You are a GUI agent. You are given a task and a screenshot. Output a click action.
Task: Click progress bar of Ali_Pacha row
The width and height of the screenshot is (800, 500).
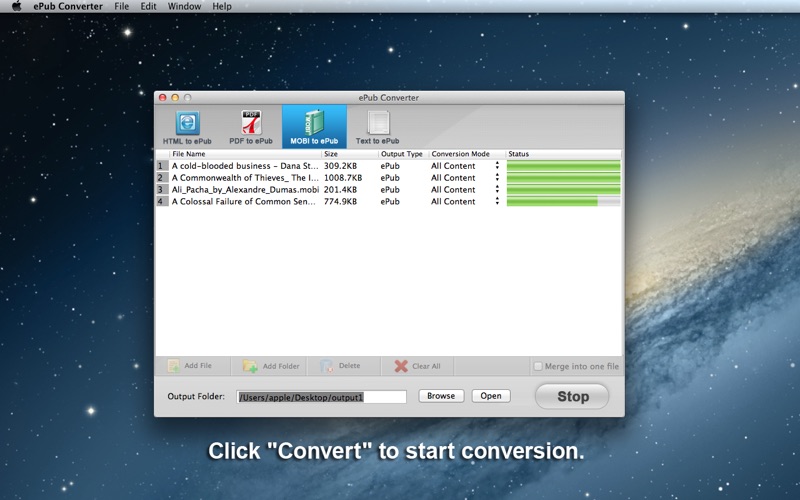point(563,189)
